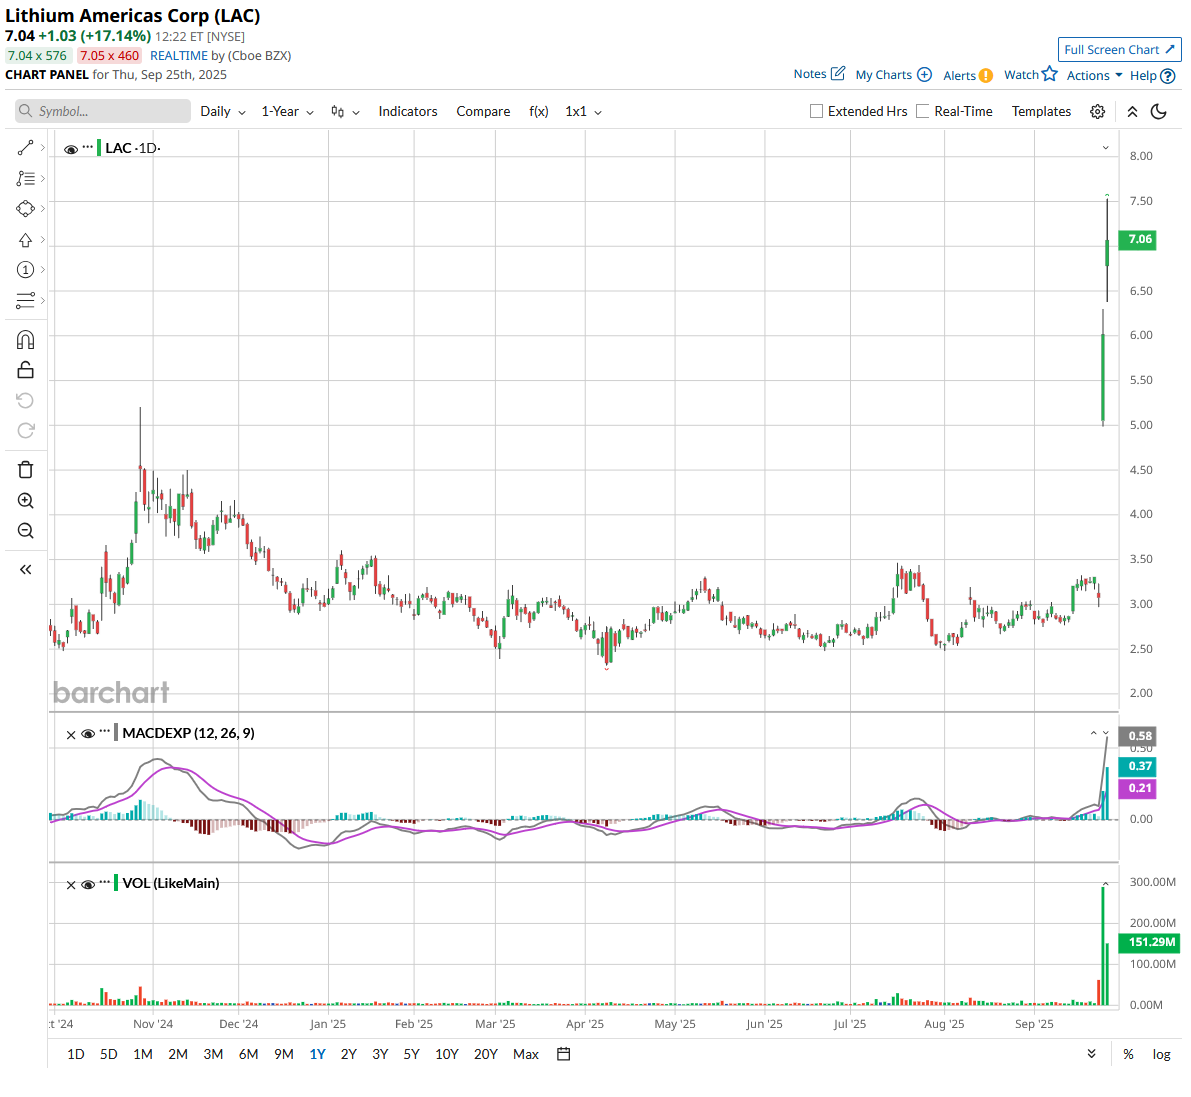Open more options for VOL indicator
The height and width of the screenshot is (1097, 1191).
[x=105, y=882]
